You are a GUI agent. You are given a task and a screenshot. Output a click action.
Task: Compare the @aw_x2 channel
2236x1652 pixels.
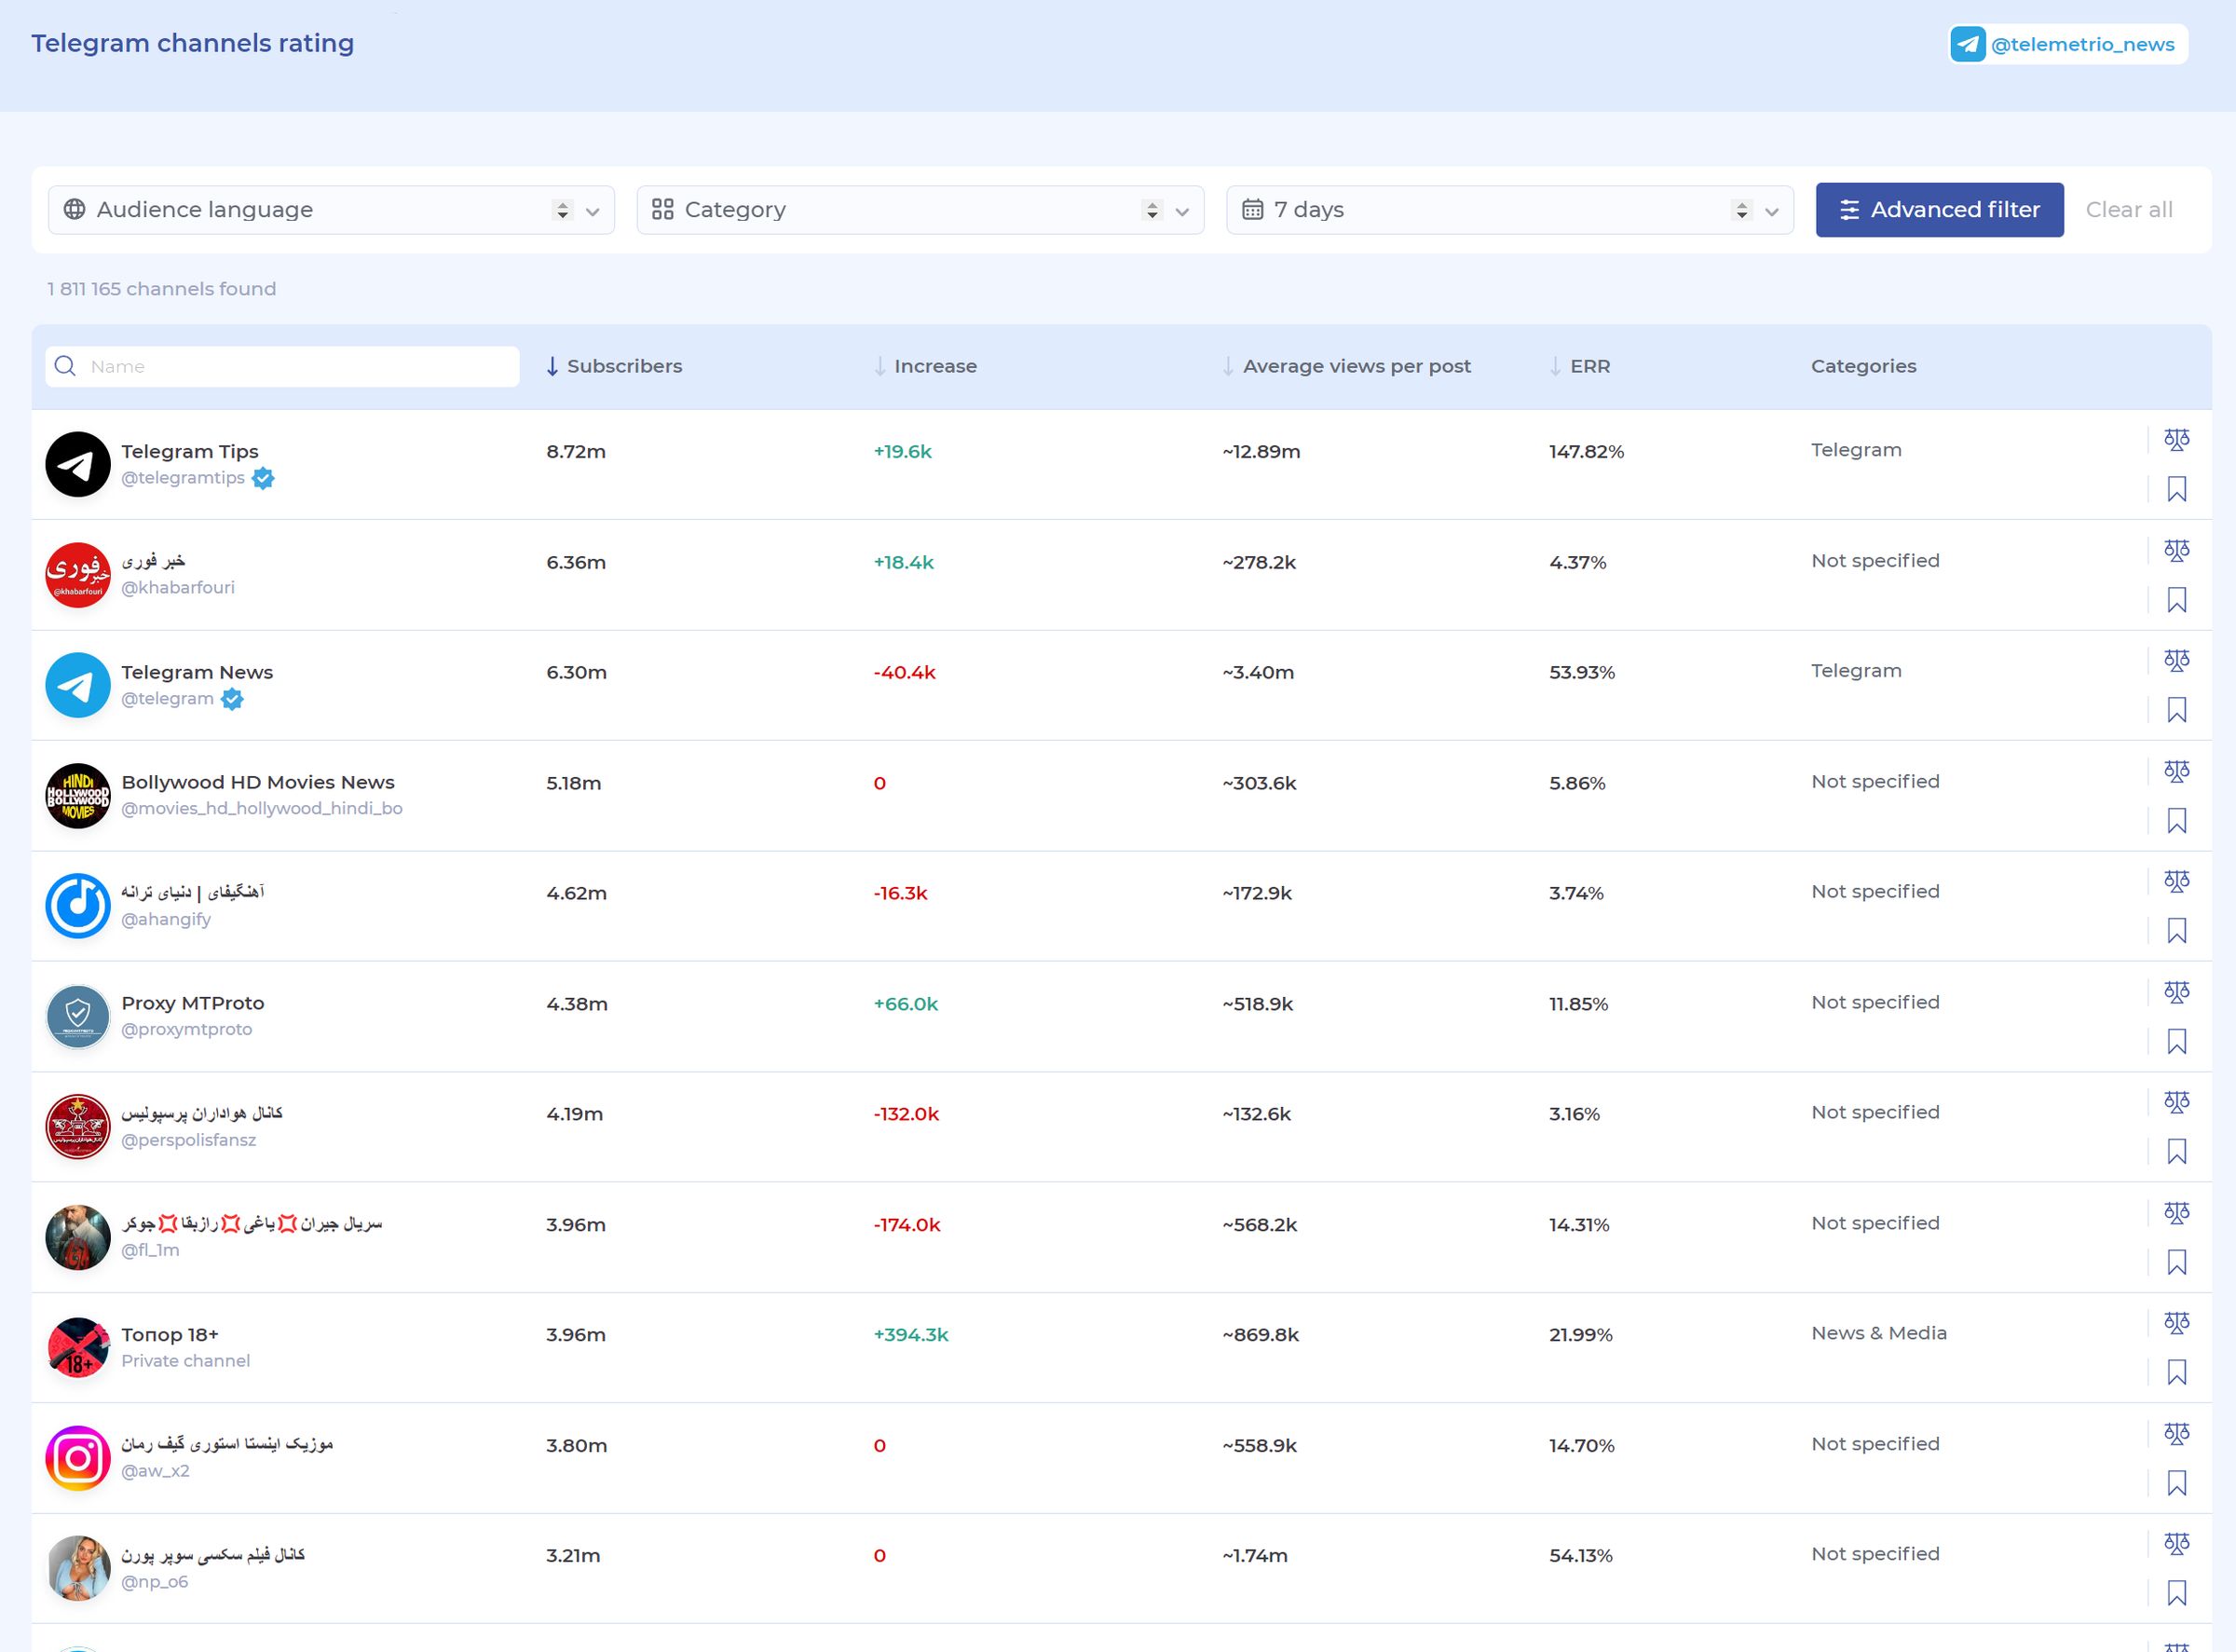tap(2176, 1434)
